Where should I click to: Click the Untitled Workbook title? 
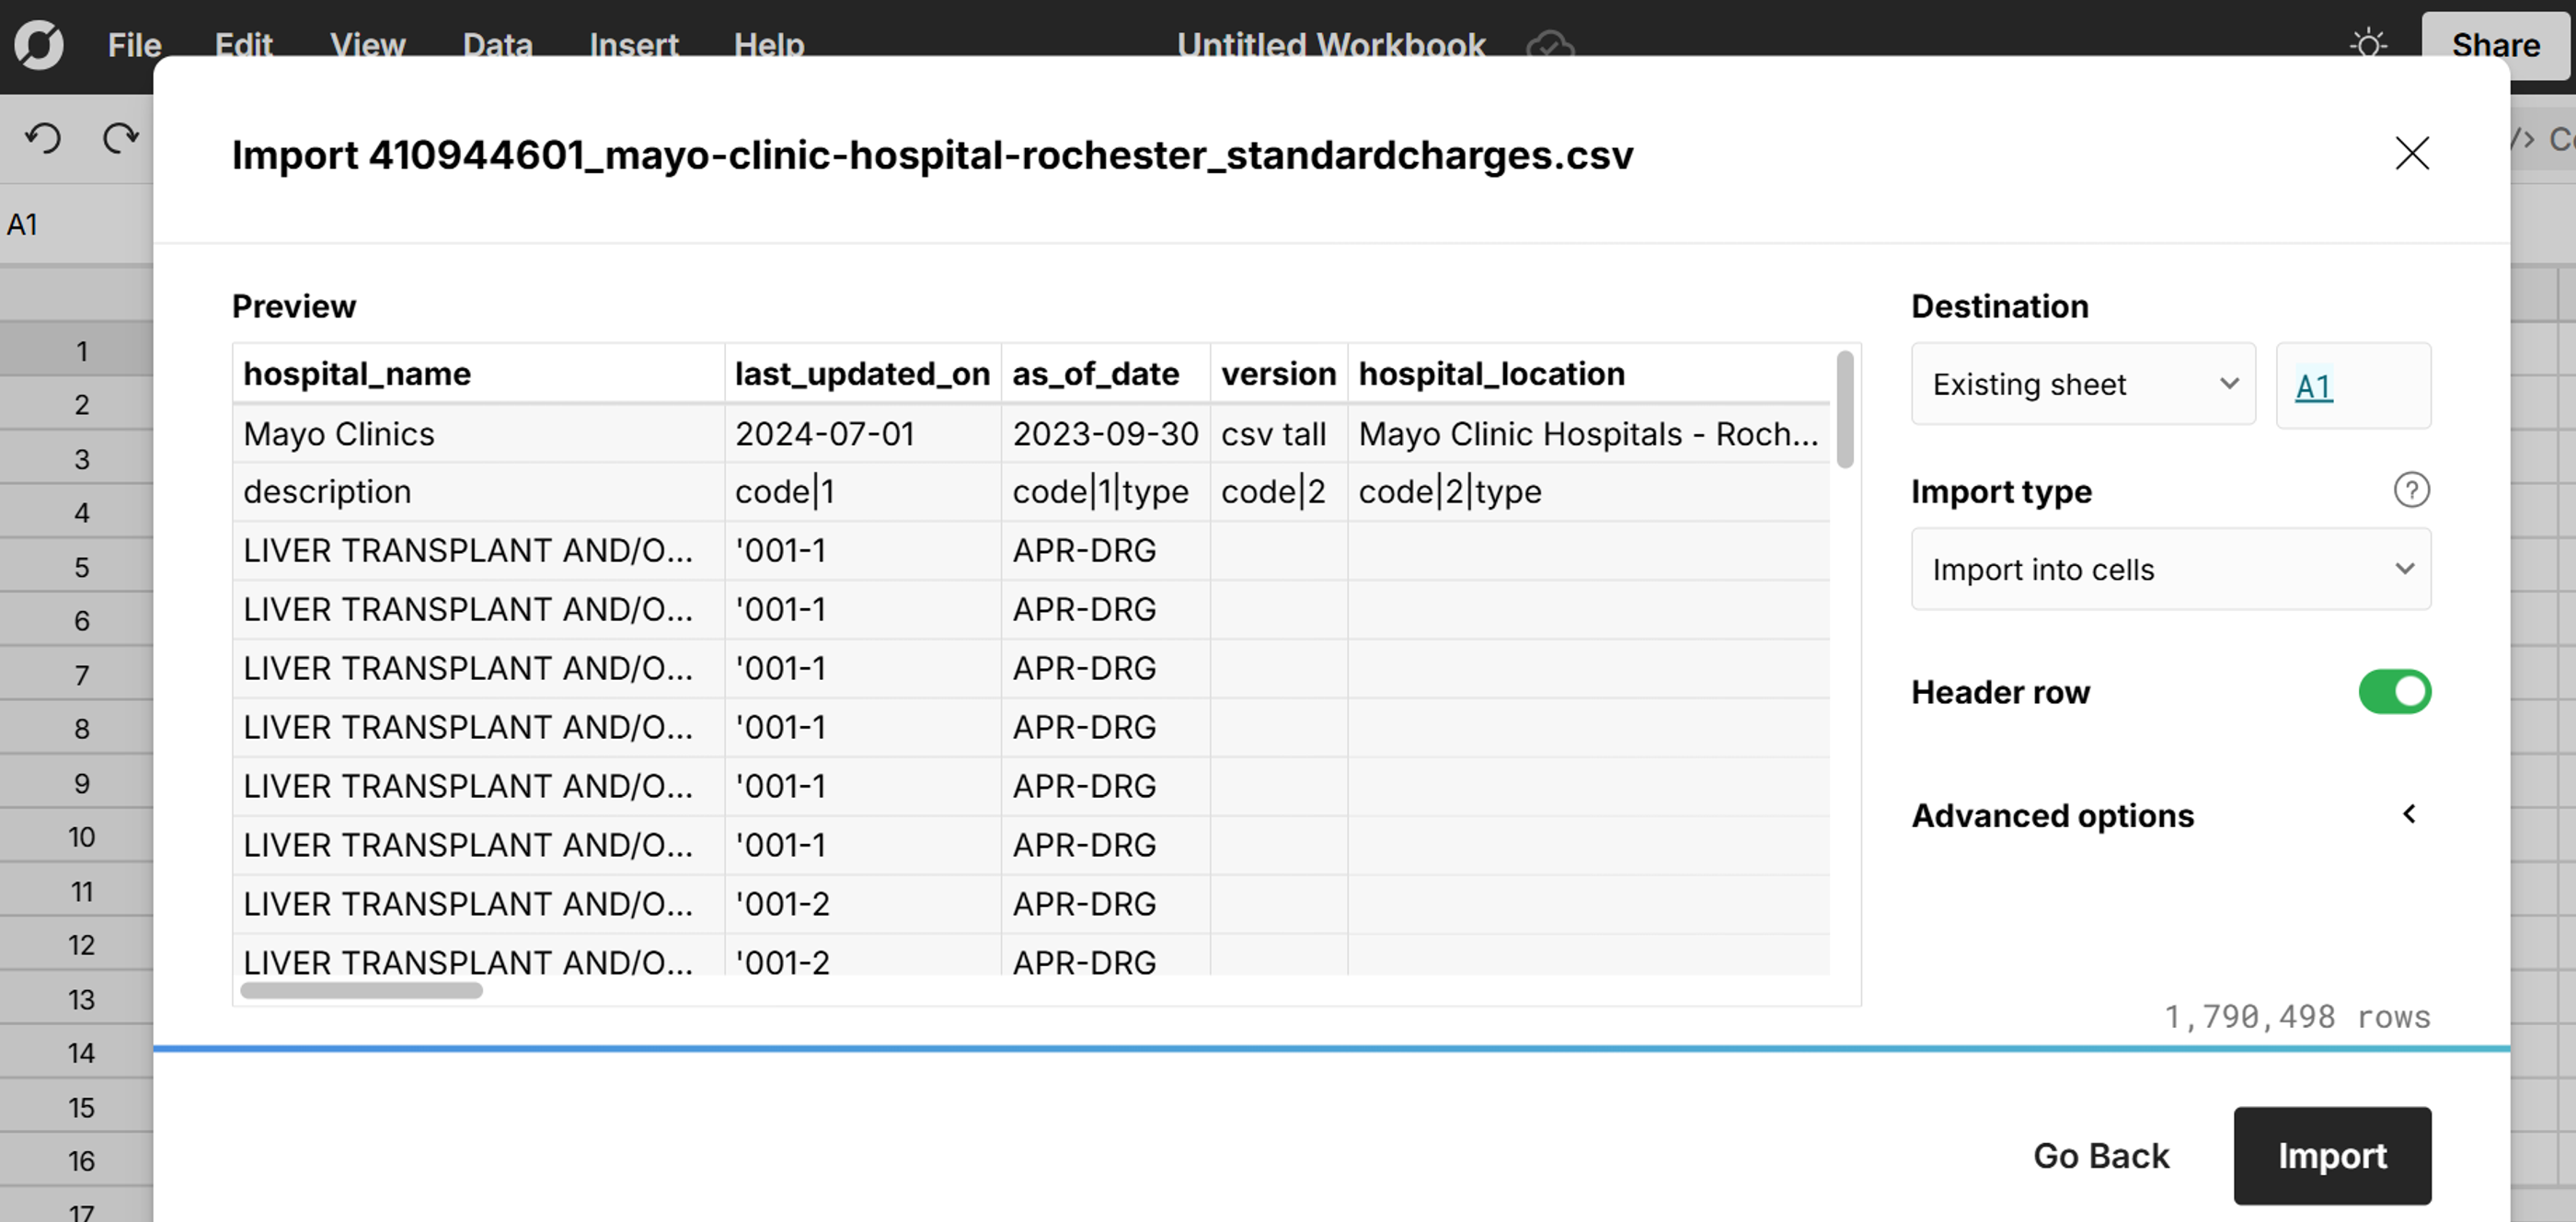point(1330,45)
